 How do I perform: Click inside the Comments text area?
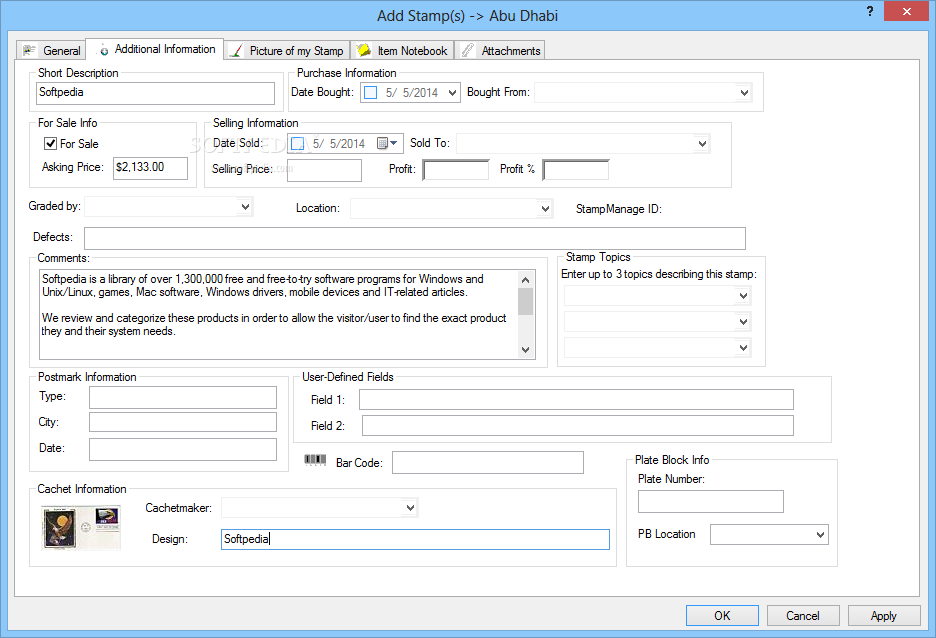pyautogui.click(x=278, y=315)
